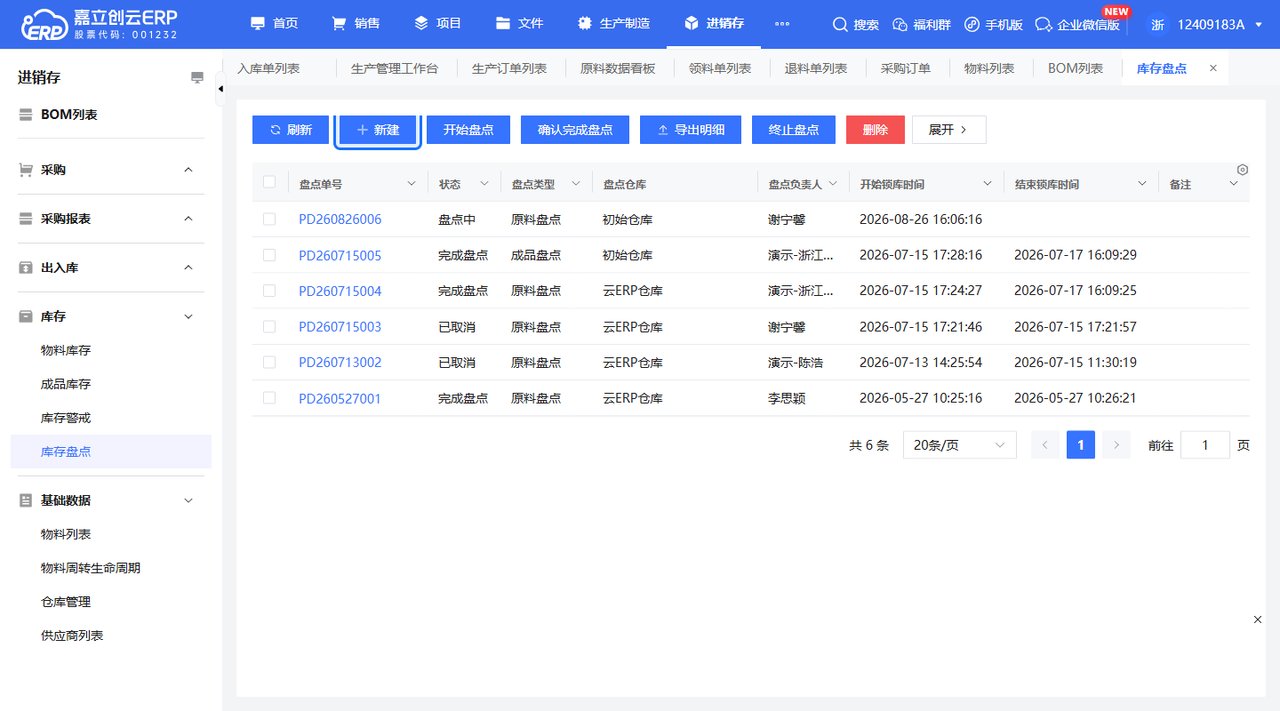1280x711 pixels.
Task: Check the row PD260715005 checkbox
Action: tap(269, 255)
